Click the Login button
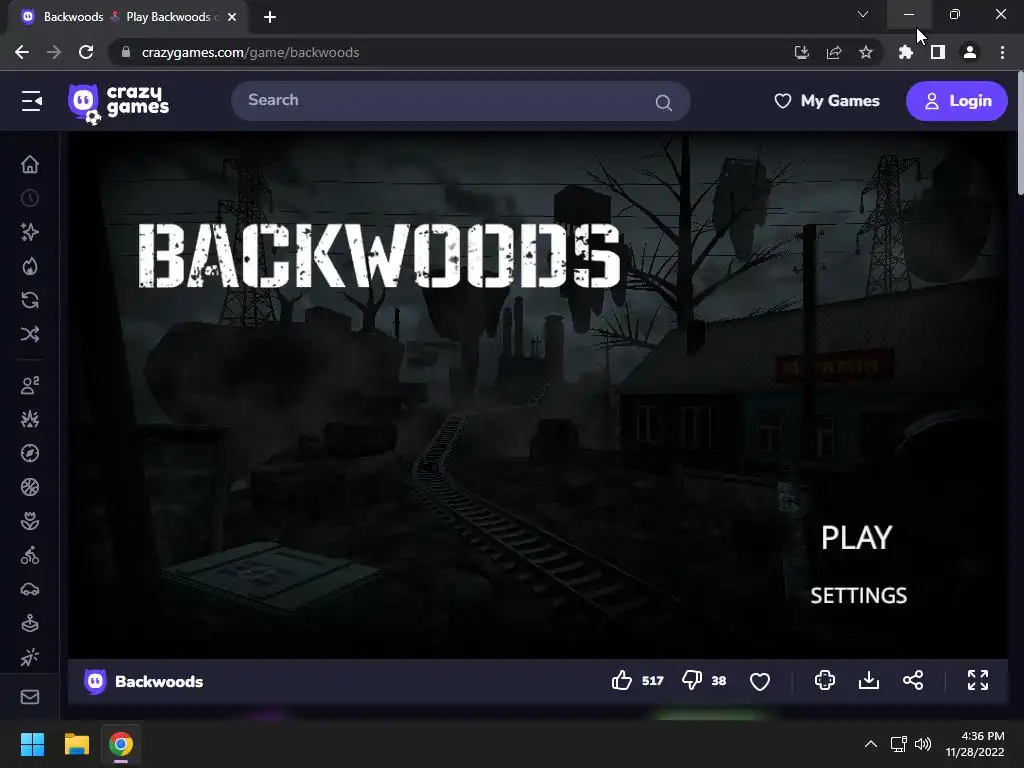 957,101
